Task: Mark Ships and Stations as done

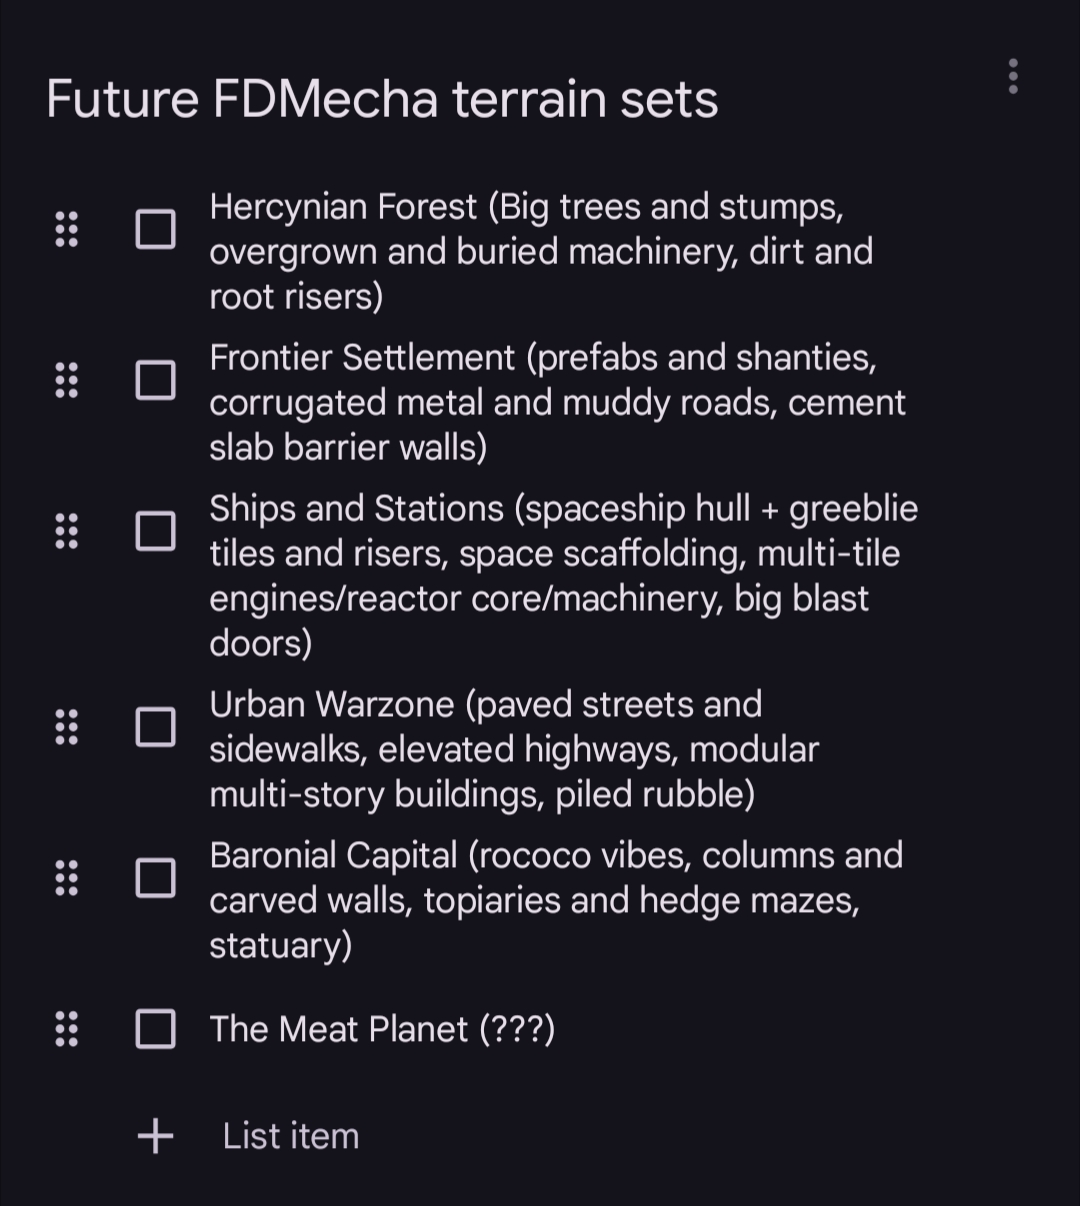Action: tap(155, 531)
